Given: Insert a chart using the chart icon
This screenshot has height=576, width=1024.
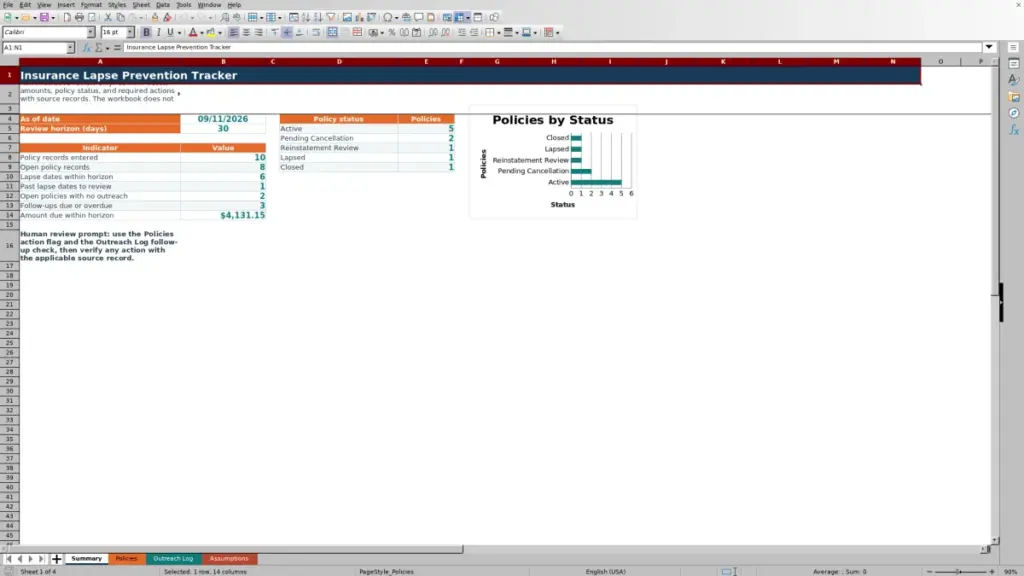Looking at the screenshot, I should tap(359, 18).
